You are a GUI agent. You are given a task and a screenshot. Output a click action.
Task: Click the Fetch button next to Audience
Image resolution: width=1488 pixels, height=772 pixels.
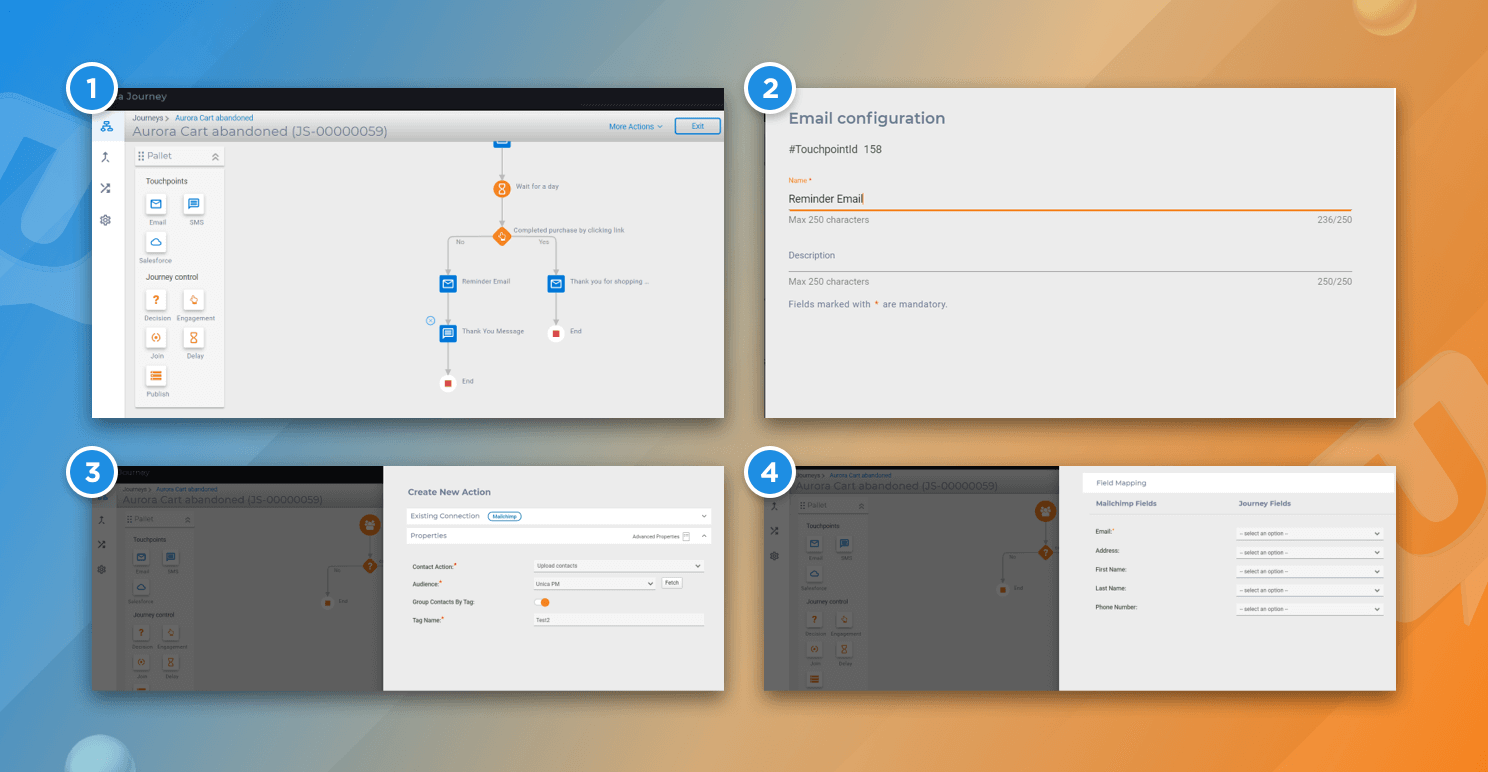pos(671,582)
